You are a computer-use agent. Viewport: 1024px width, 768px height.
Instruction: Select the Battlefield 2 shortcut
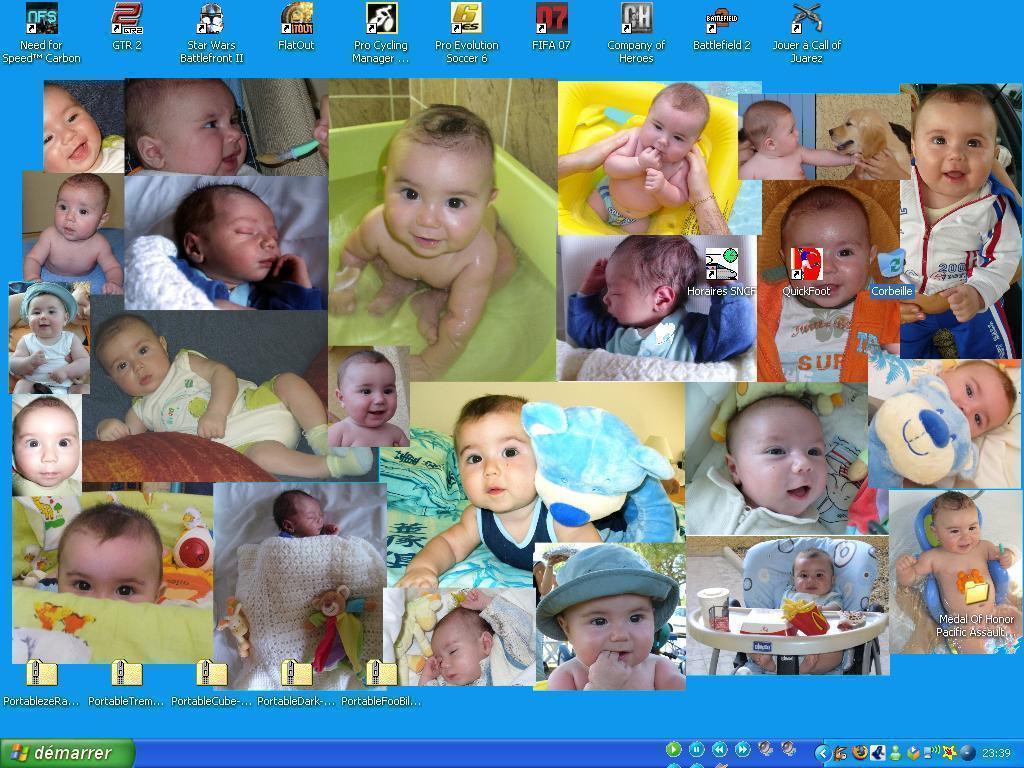(x=721, y=19)
